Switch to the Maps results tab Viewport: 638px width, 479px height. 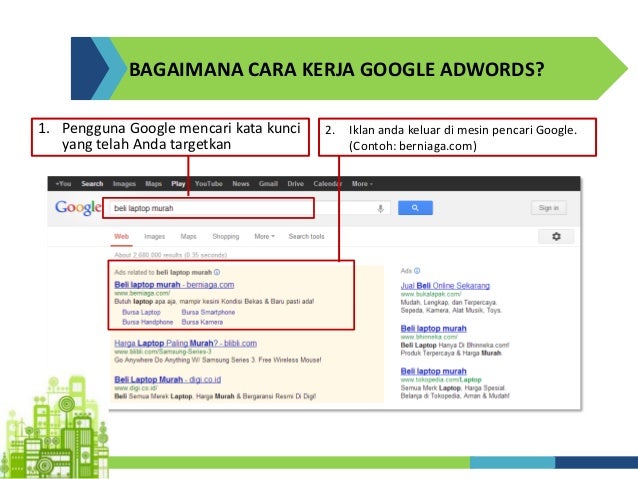(x=188, y=236)
